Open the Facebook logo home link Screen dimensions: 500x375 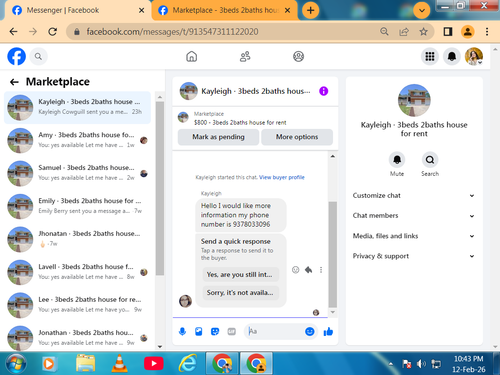tap(16, 56)
